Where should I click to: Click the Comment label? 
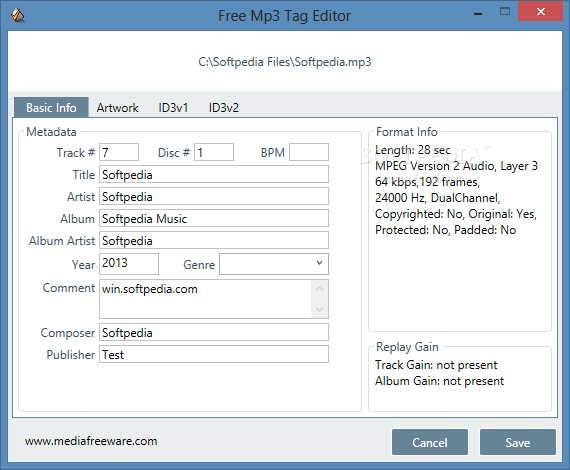[x=69, y=288]
